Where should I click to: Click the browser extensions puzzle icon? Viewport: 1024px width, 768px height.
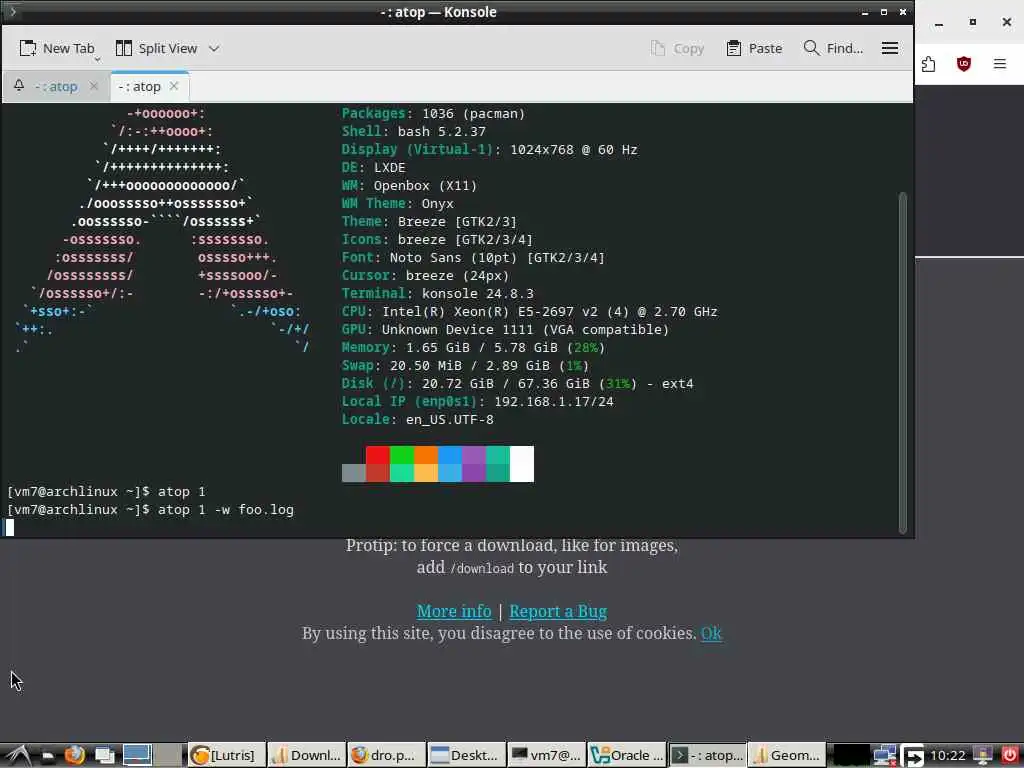pos(929,64)
